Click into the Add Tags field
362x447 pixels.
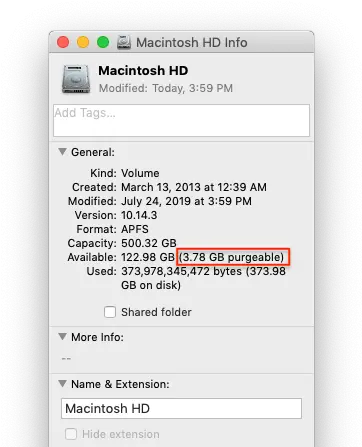click(181, 120)
